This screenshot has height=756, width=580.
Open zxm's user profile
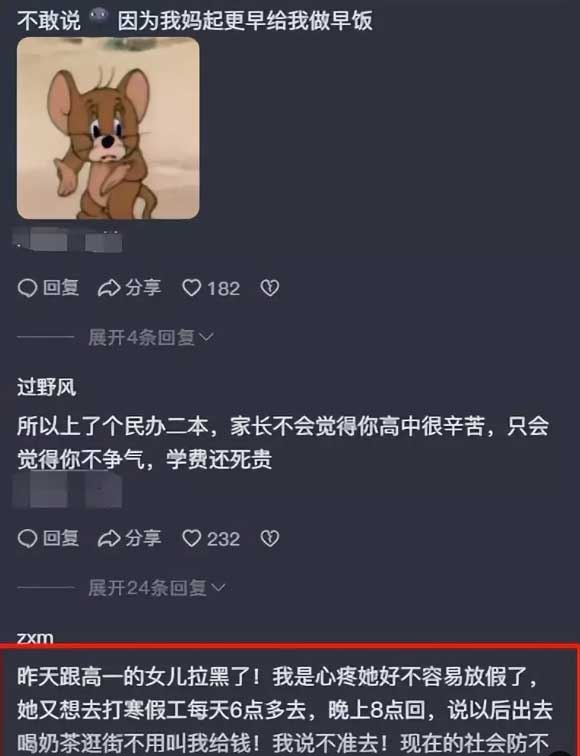click(35, 637)
